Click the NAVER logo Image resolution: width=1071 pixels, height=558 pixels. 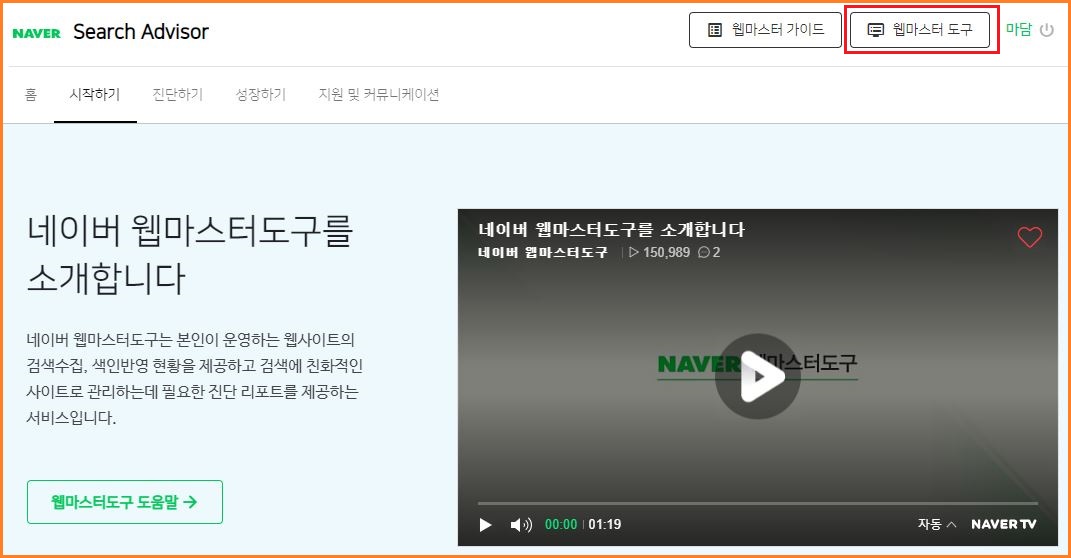coord(36,33)
